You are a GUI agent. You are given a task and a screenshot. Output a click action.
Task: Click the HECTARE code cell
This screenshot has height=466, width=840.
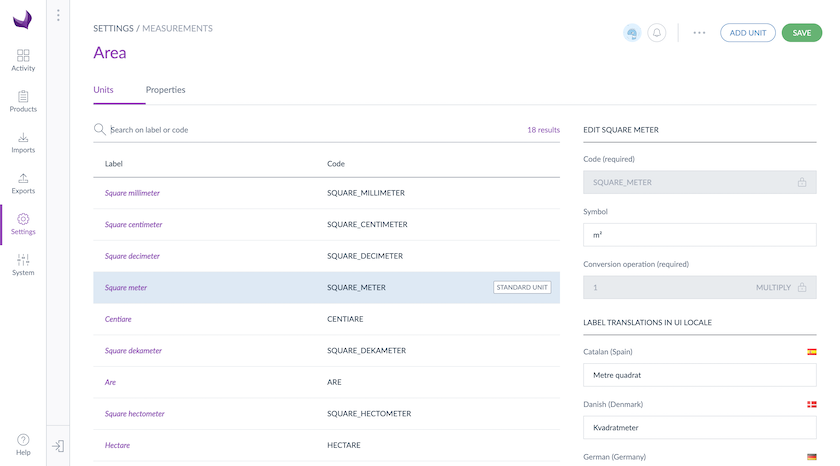[344, 445]
